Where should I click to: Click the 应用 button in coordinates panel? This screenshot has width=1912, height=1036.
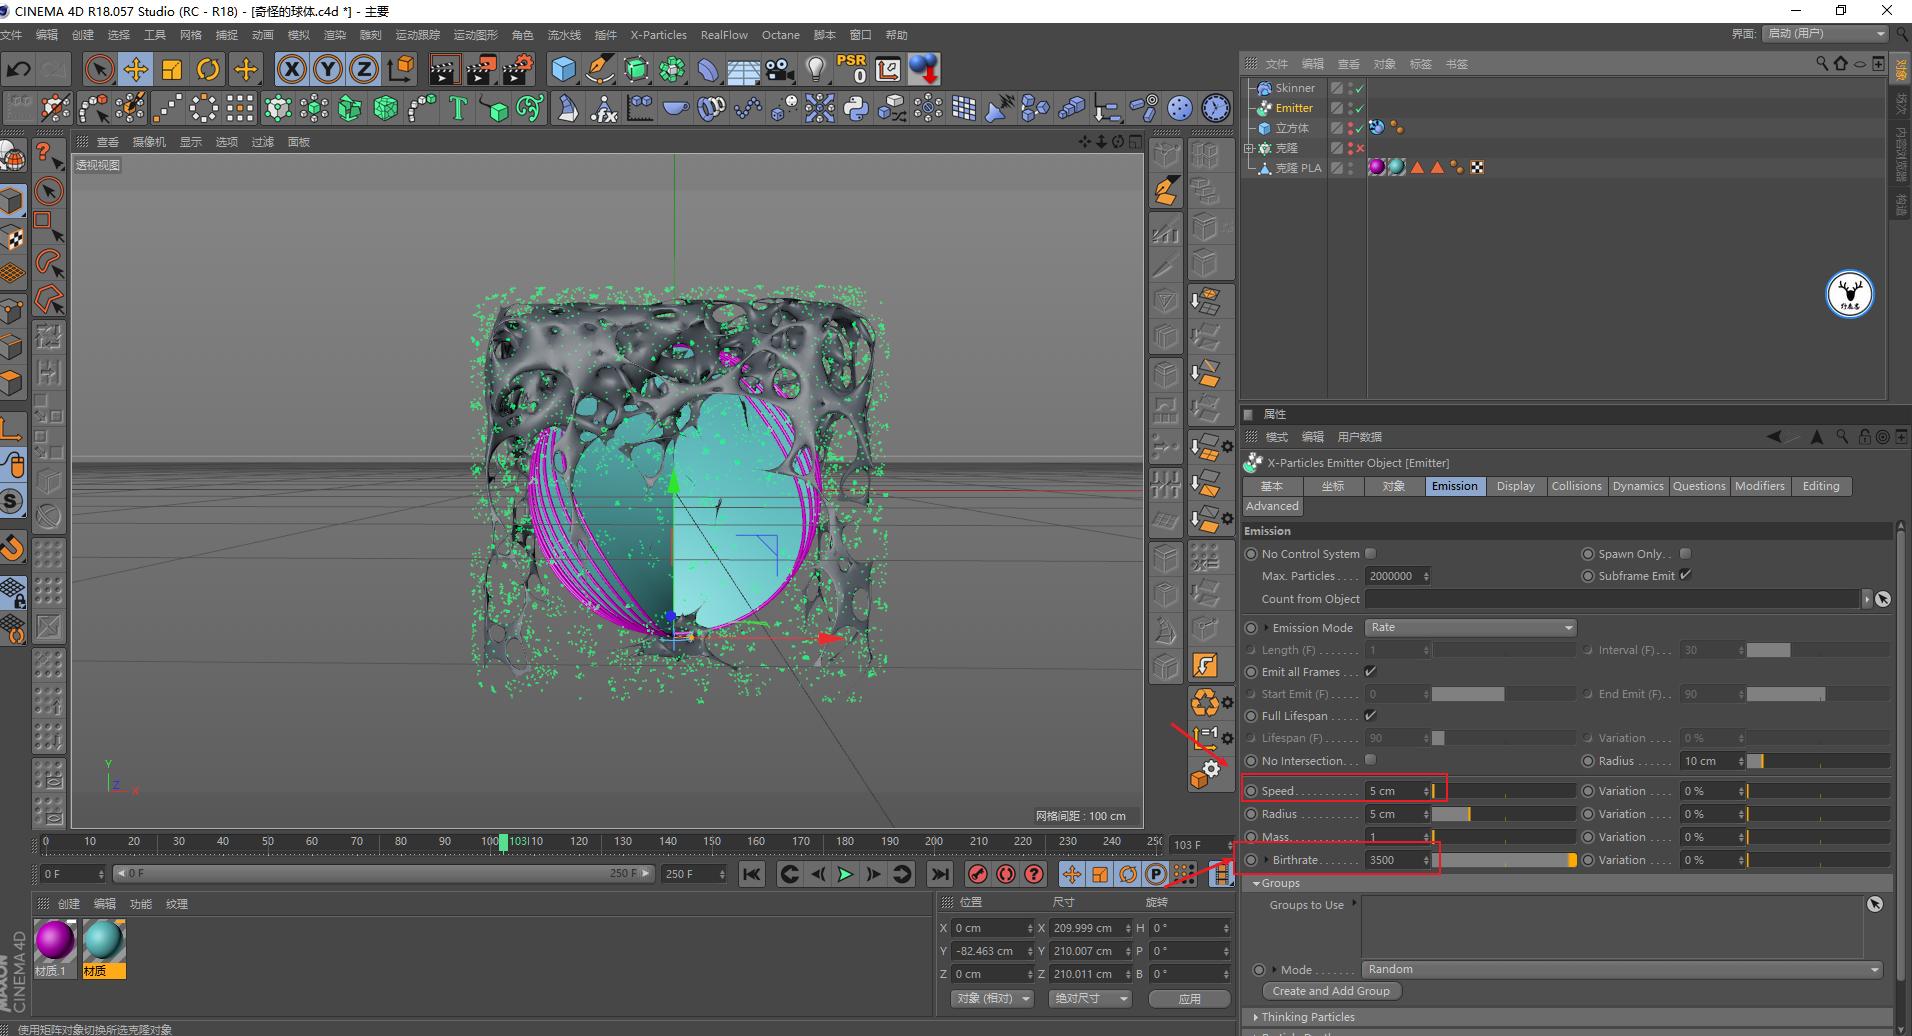[x=1189, y=997]
